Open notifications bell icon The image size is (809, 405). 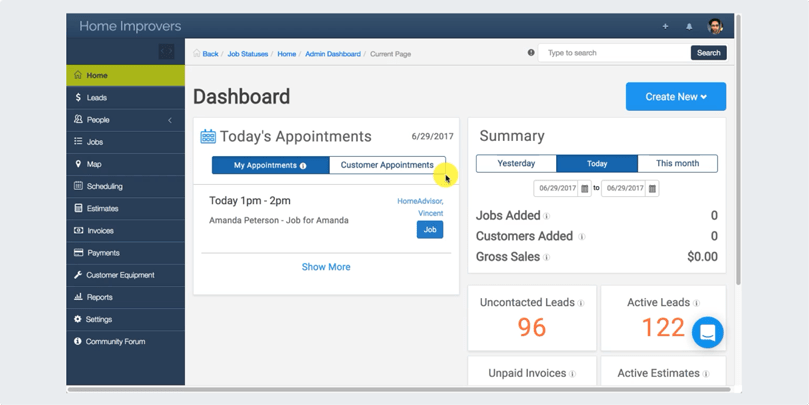coord(689,26)
